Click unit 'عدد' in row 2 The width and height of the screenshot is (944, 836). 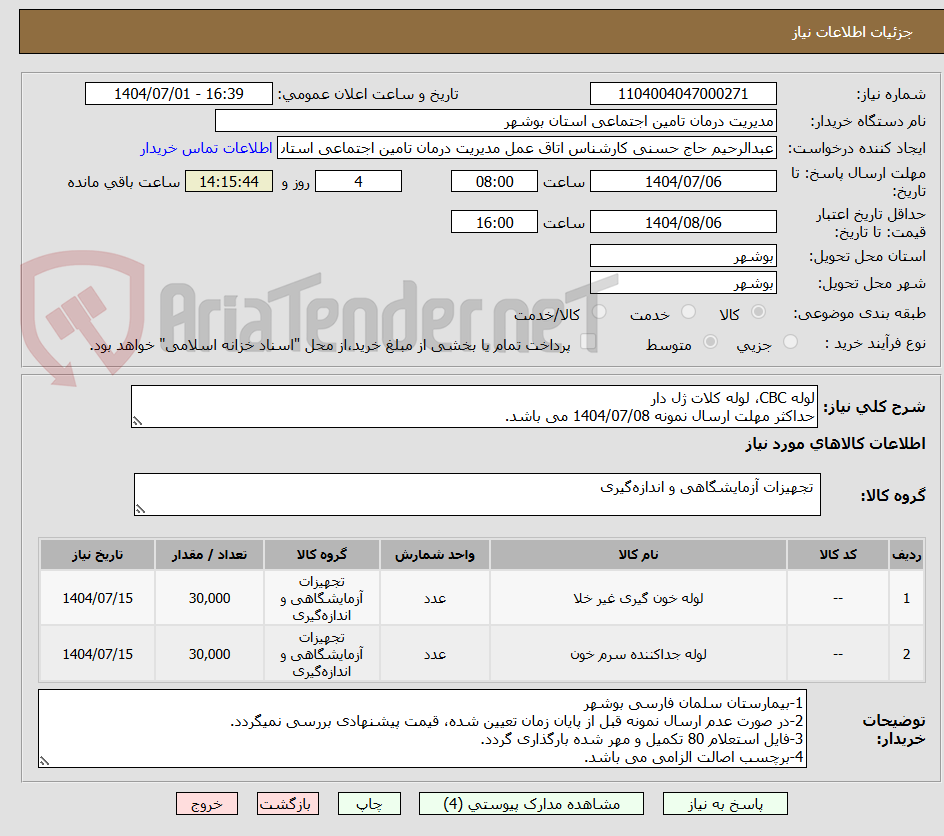point(435,654)
